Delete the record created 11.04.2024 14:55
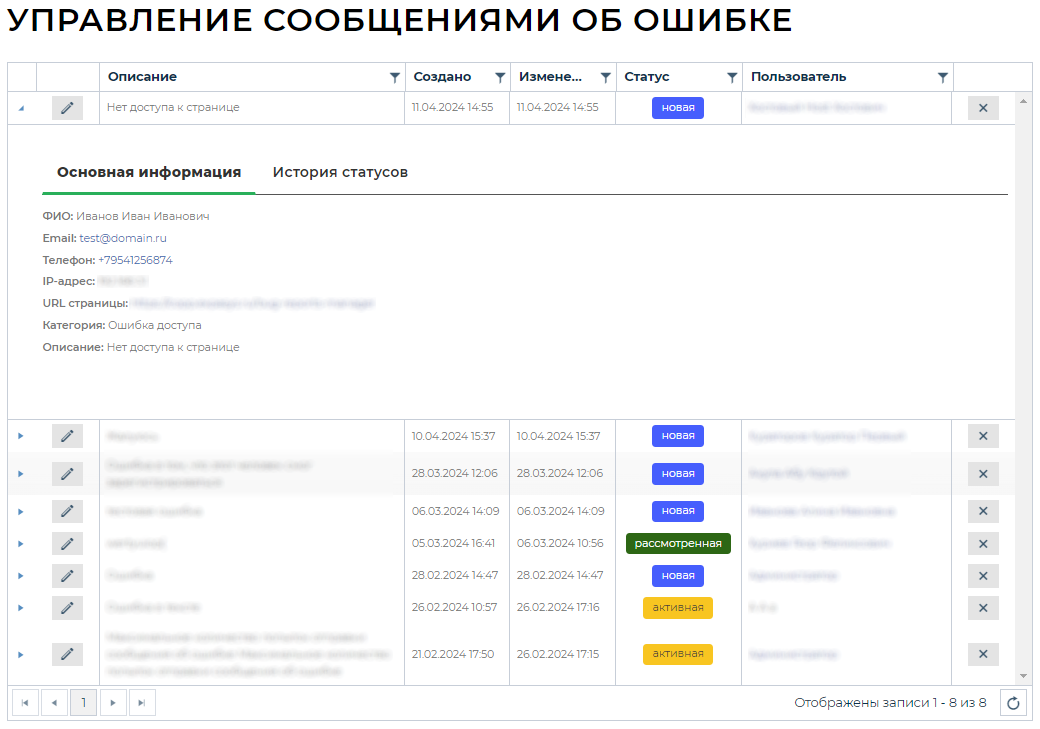1040x729 pixels. [x=982, y=108]
